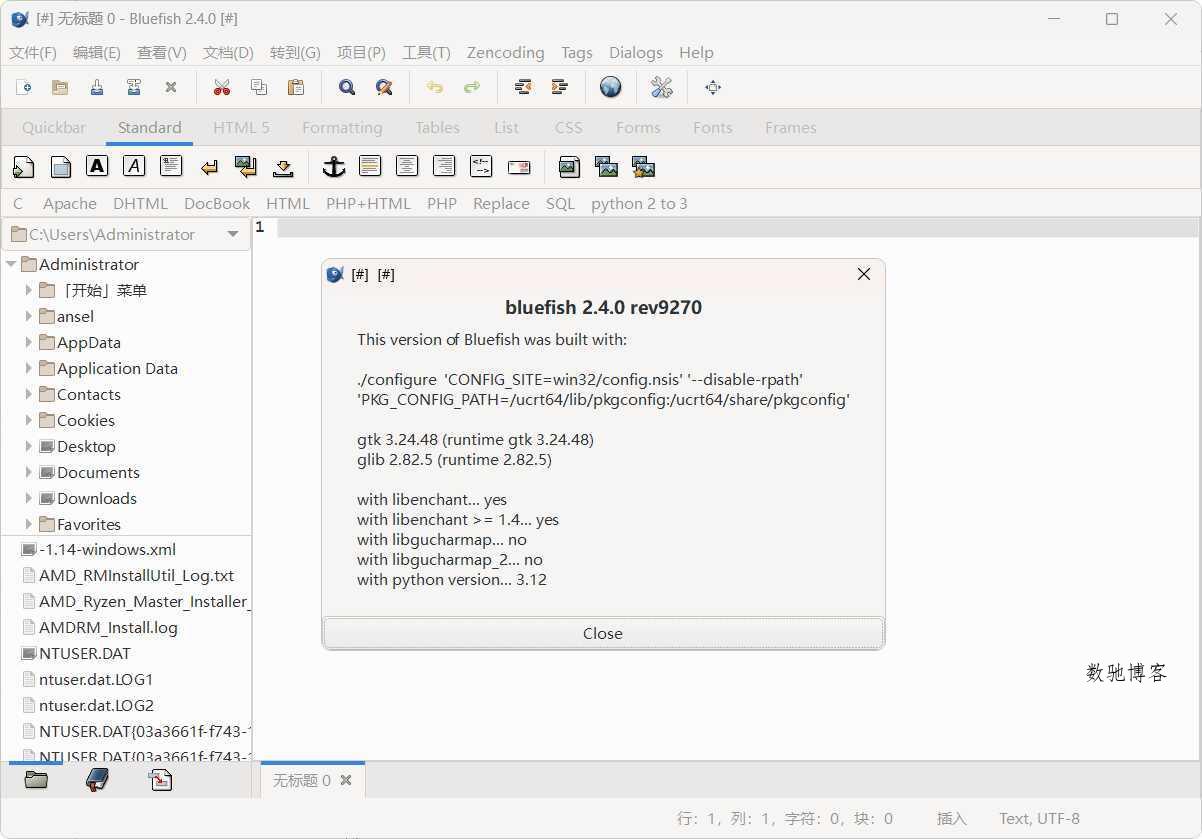Click the Center alignment icon
The image size is (1202, 839).
point(407,166)
